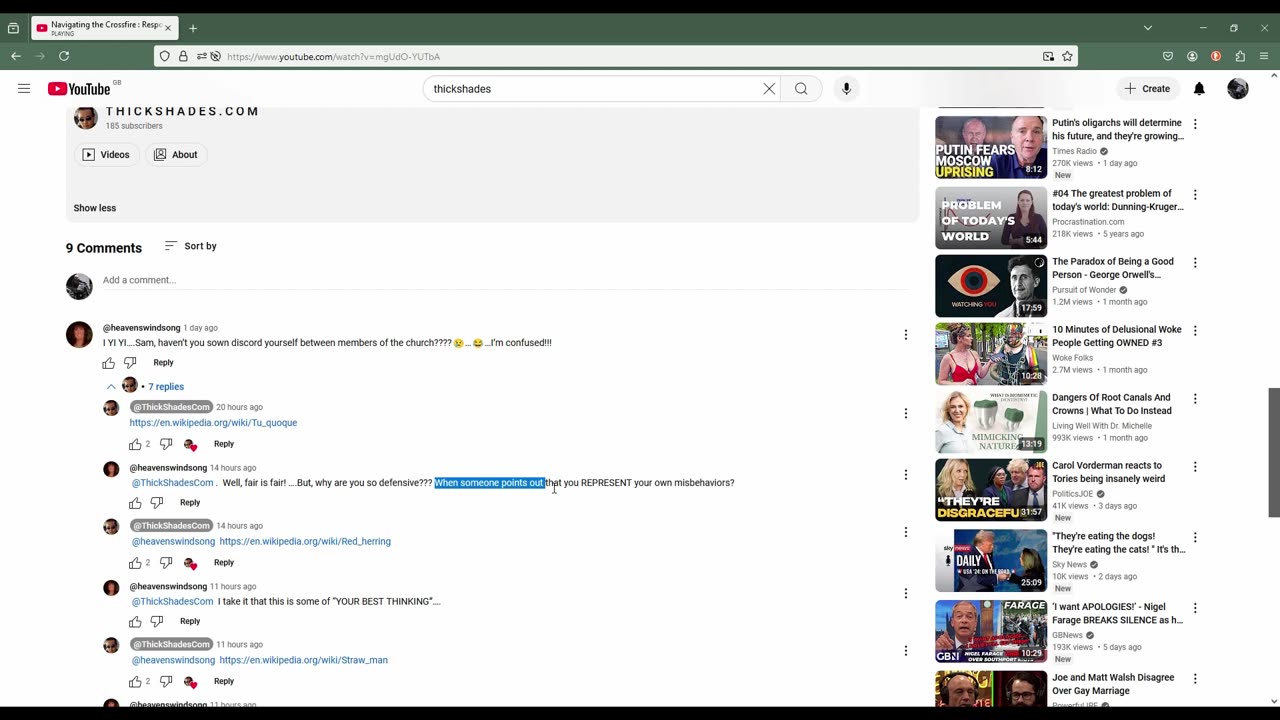Screen dimensions: 1280x720
Task: Open Nigel Farage video thumbnail
Action: (991, 631)
